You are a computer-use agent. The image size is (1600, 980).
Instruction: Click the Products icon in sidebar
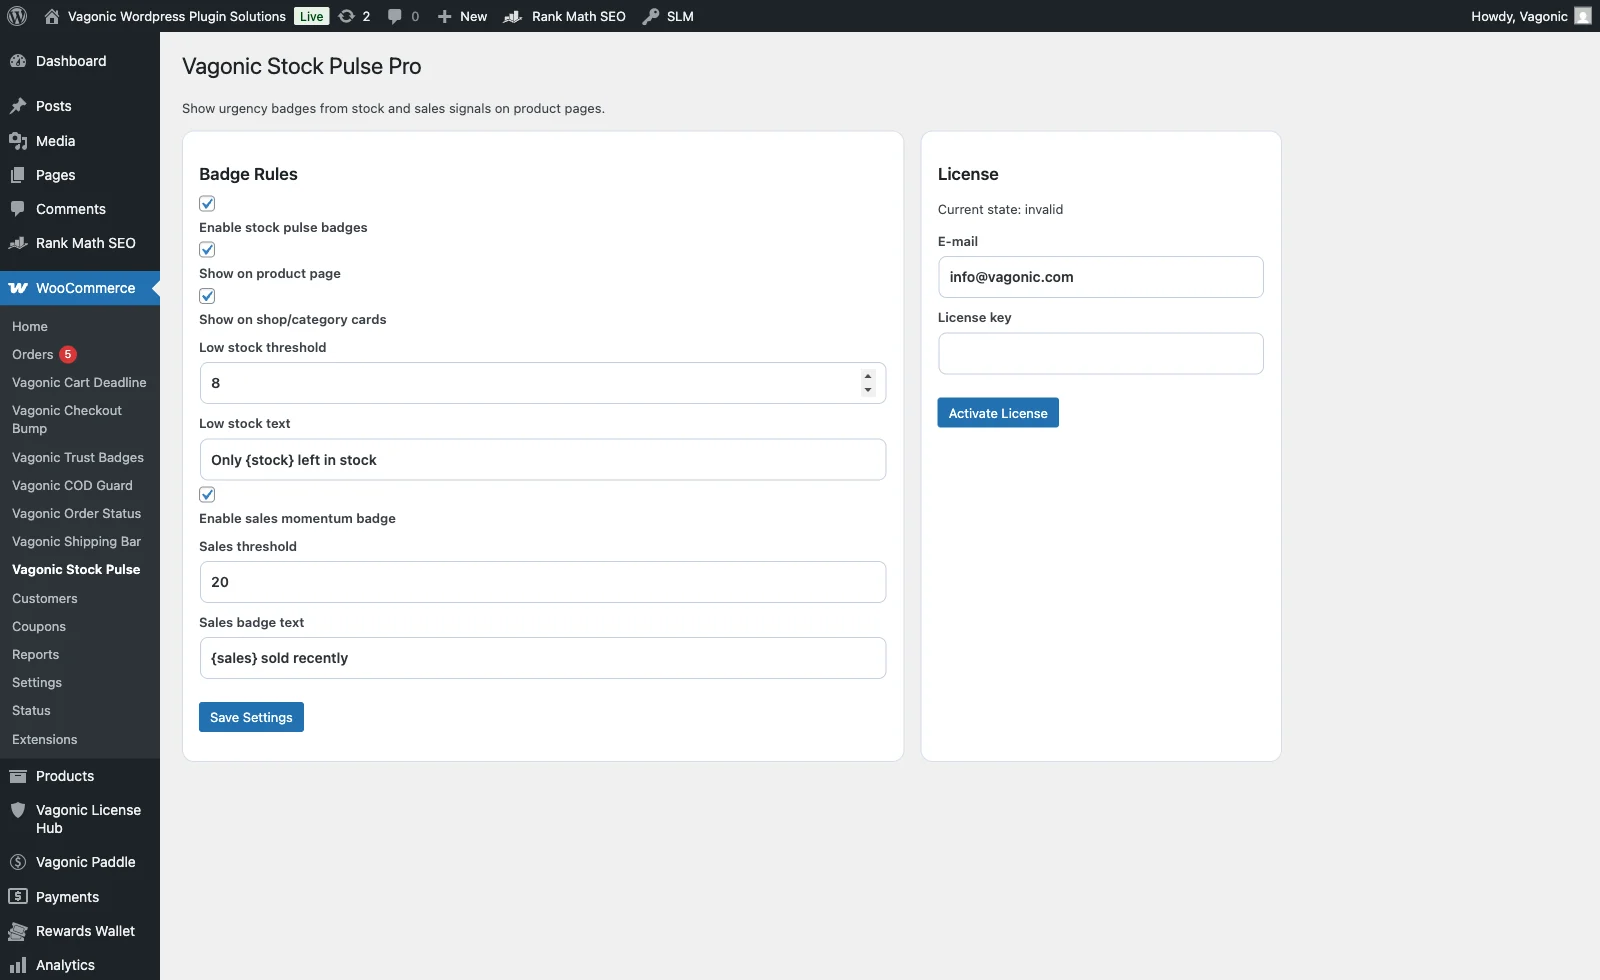pos(18,776)
